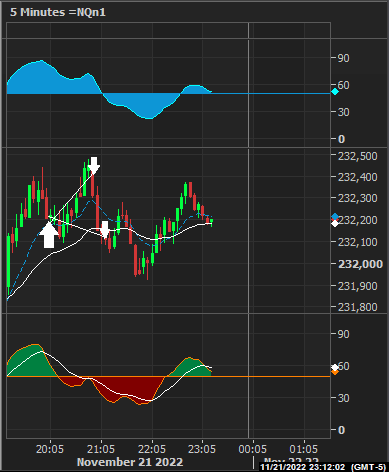Click the 21:05 time axis label

(101, 449)
